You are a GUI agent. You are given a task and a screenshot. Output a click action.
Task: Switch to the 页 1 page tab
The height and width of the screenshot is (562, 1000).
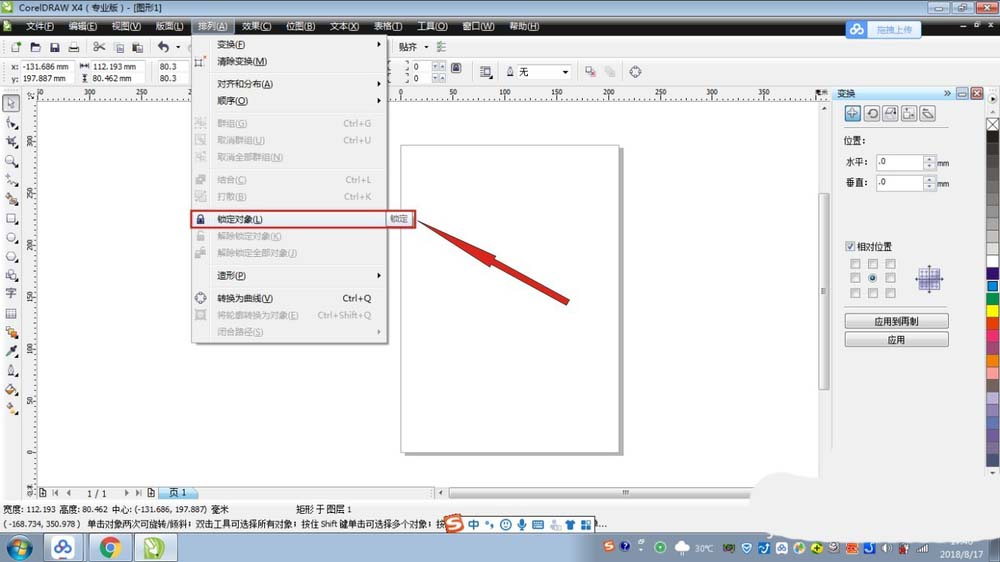[x=177, y=492]
